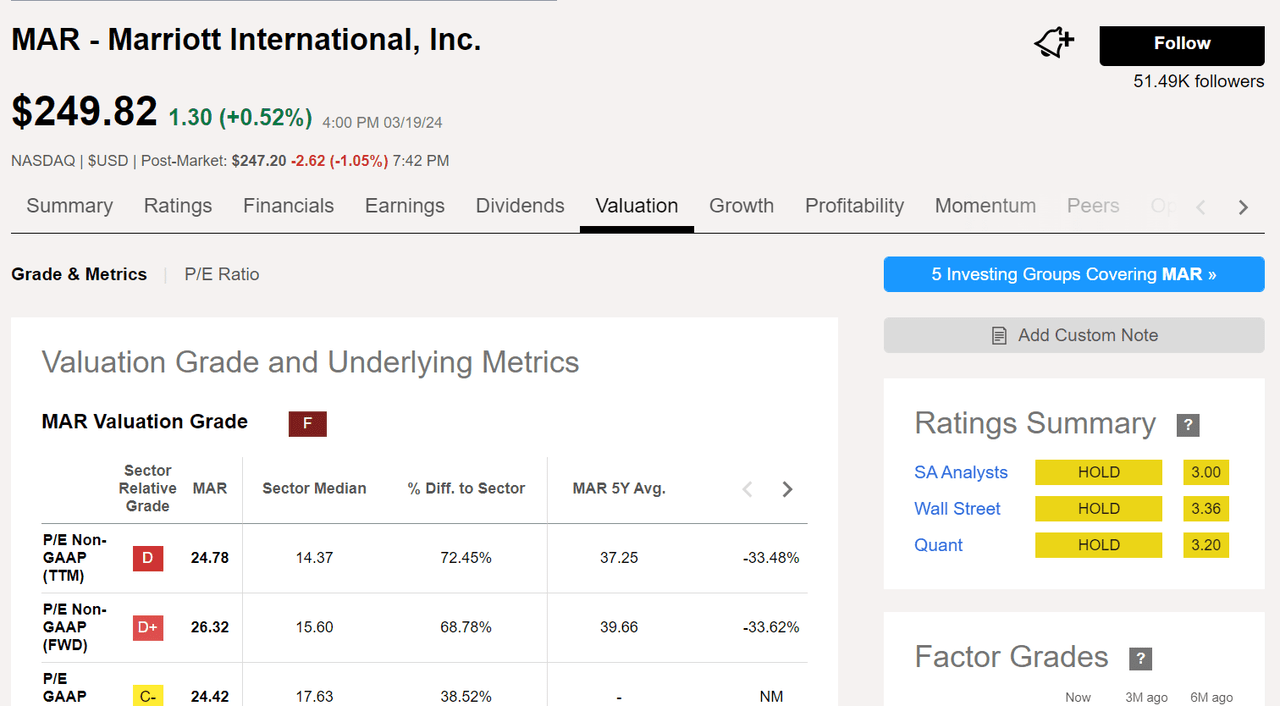Click the MAR Valuation Grade label

point(145,422)
